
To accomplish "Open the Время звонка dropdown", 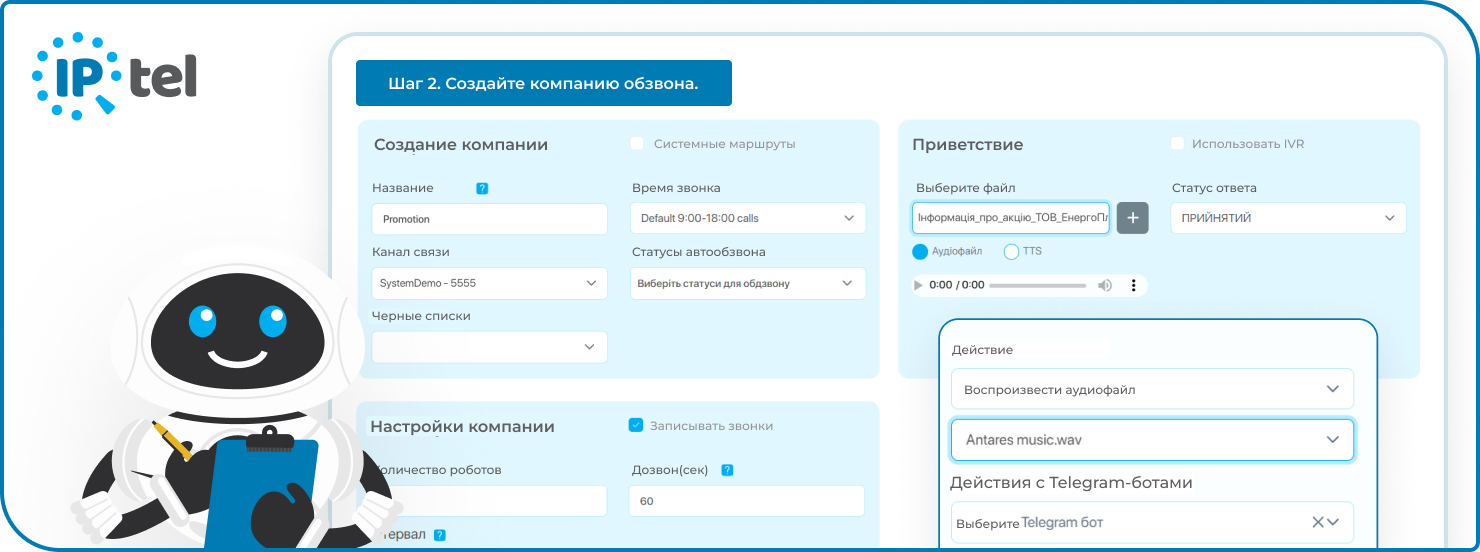I will [x=748, y=218].
